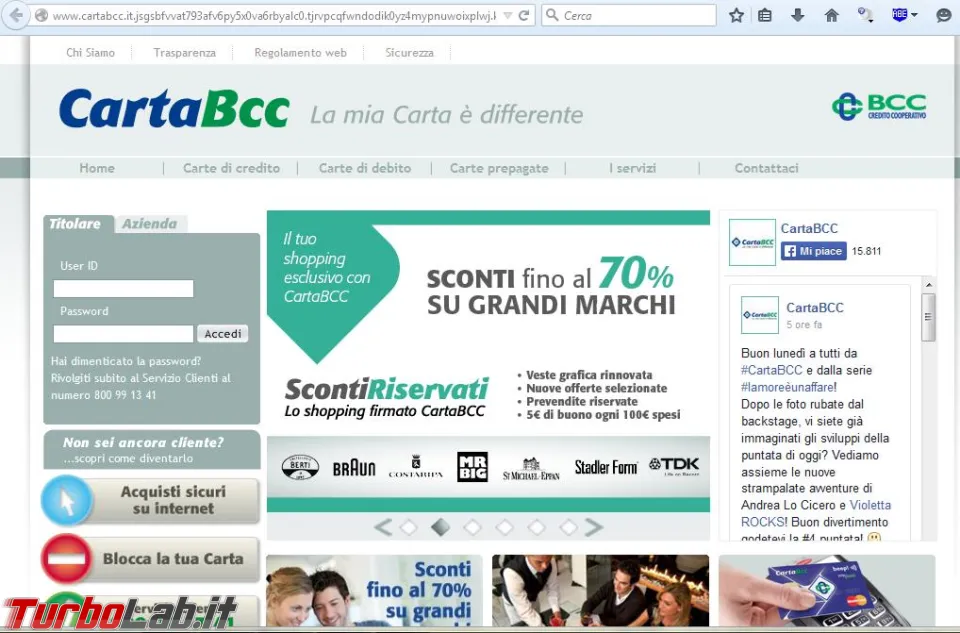The width and height of the screenshot is (960, 633).
Task: Select the fourth carousel slide diamond
Action: (x=504, y=527)
